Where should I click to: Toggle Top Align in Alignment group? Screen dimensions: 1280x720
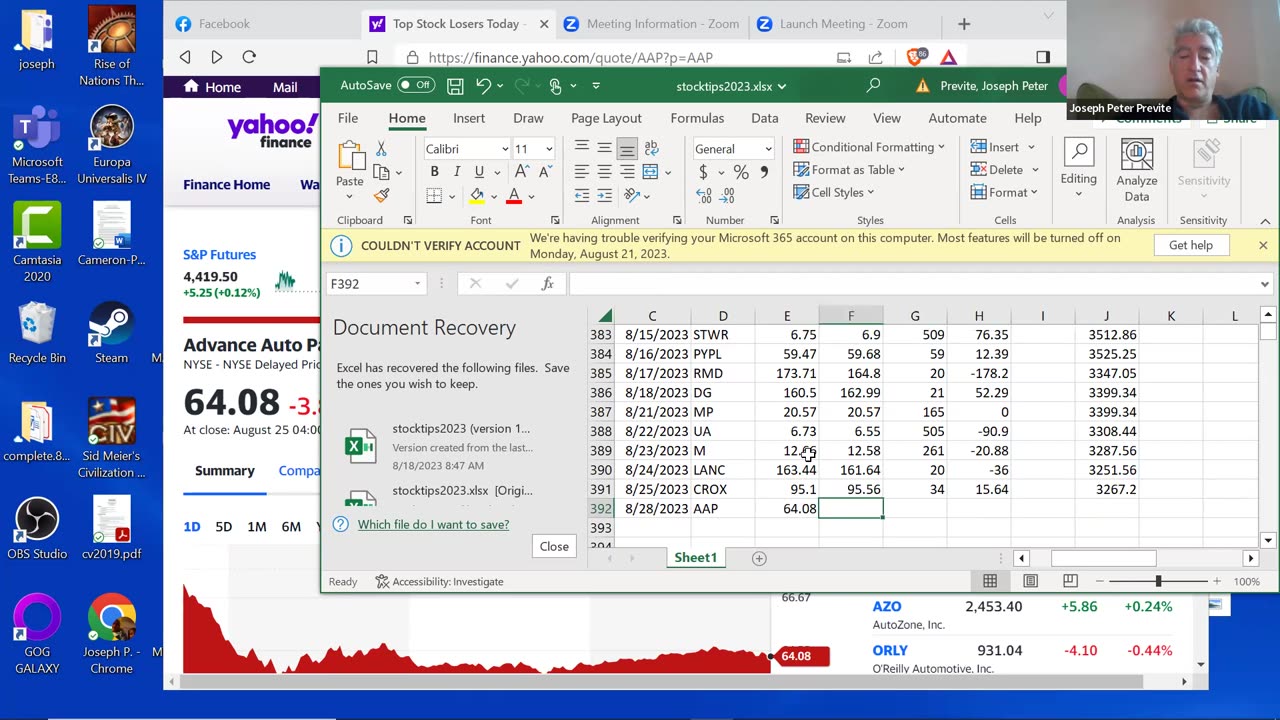(x=581, y=148)
